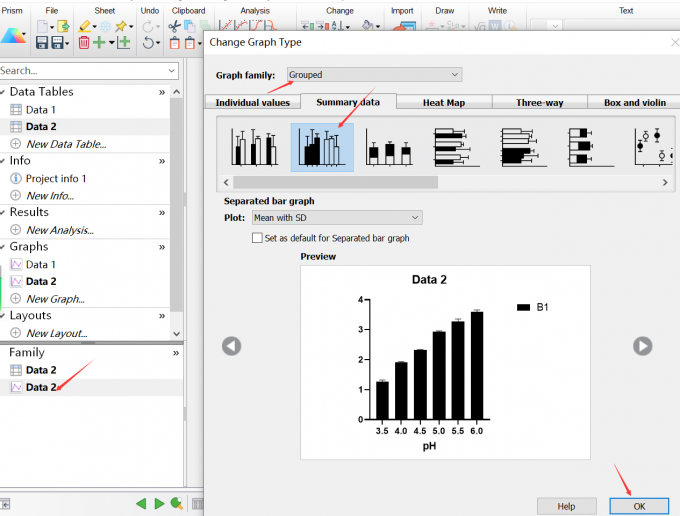Click the green next sheet arrow
Screen dimensions: 680x516
158,504
